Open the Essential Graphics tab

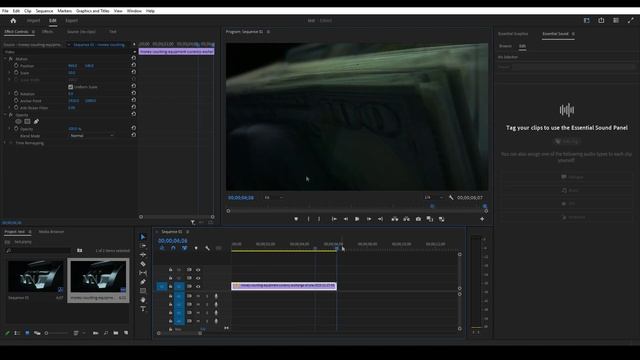pos(513,34)
